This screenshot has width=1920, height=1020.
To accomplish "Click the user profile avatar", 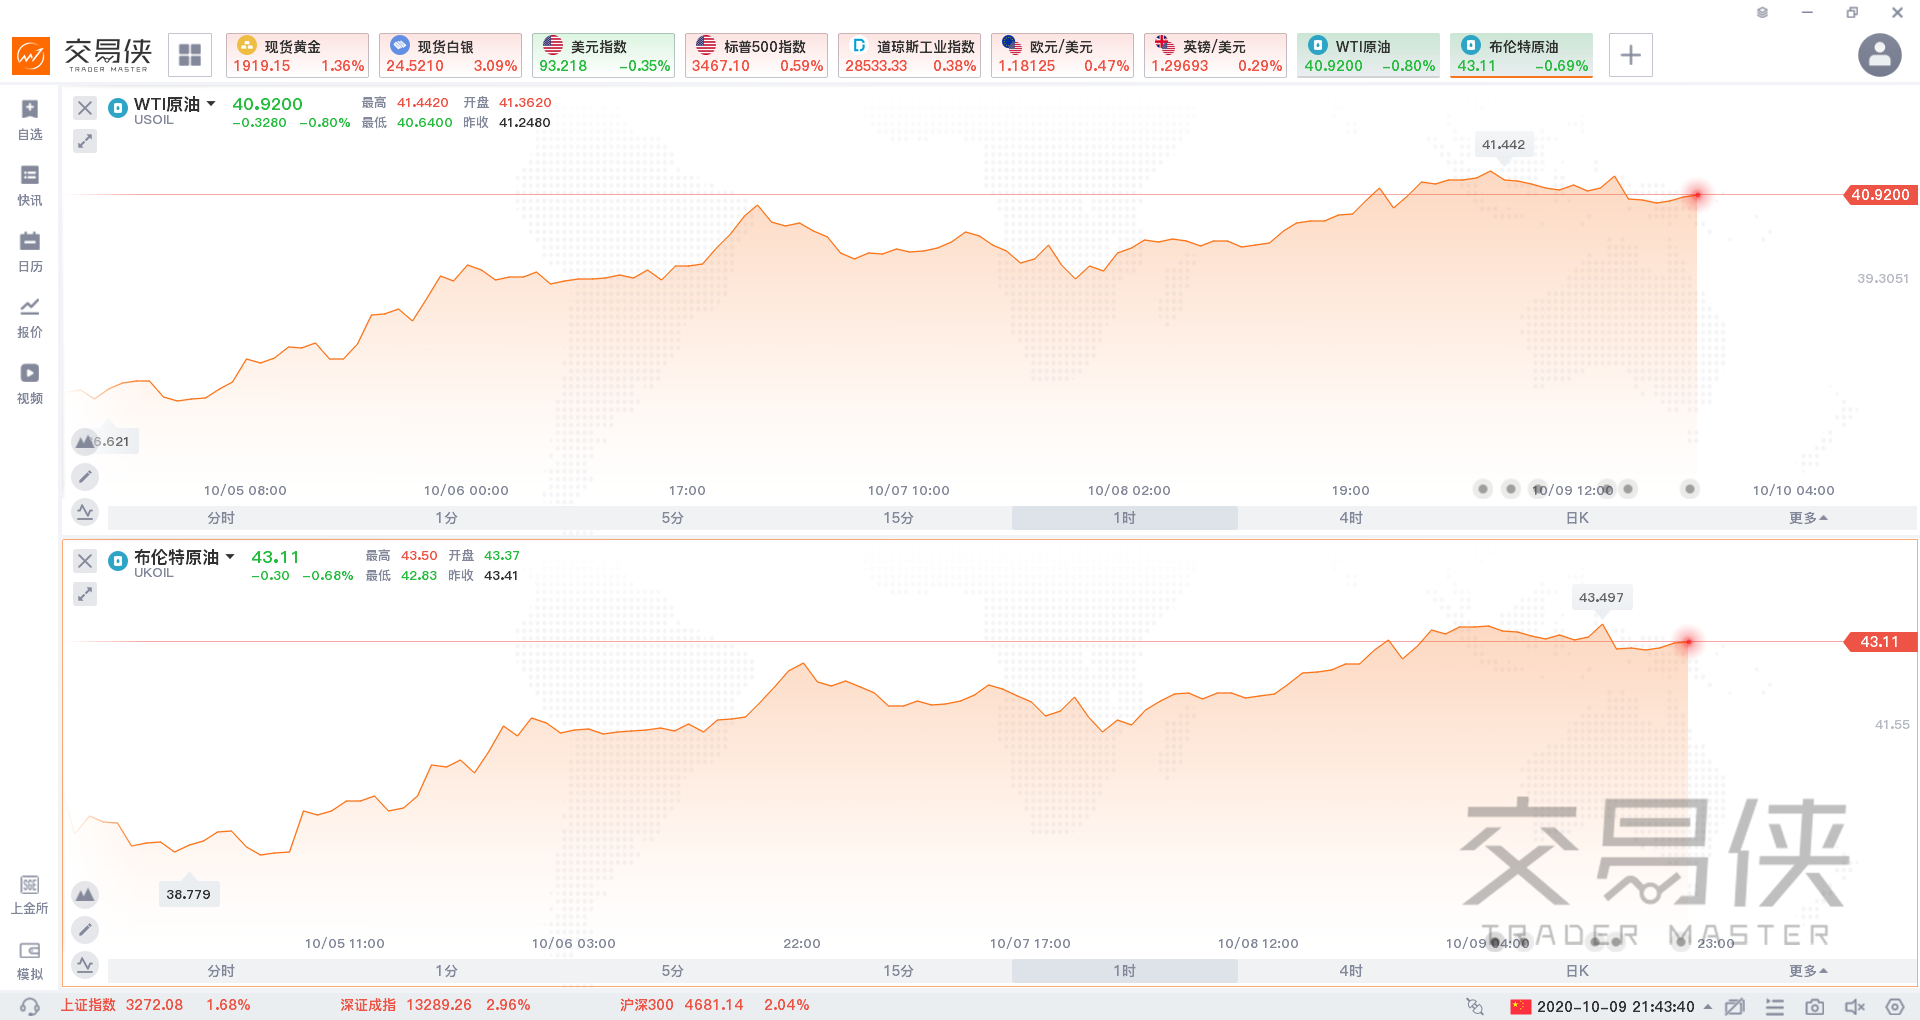I will click(x=1880, y=55).
